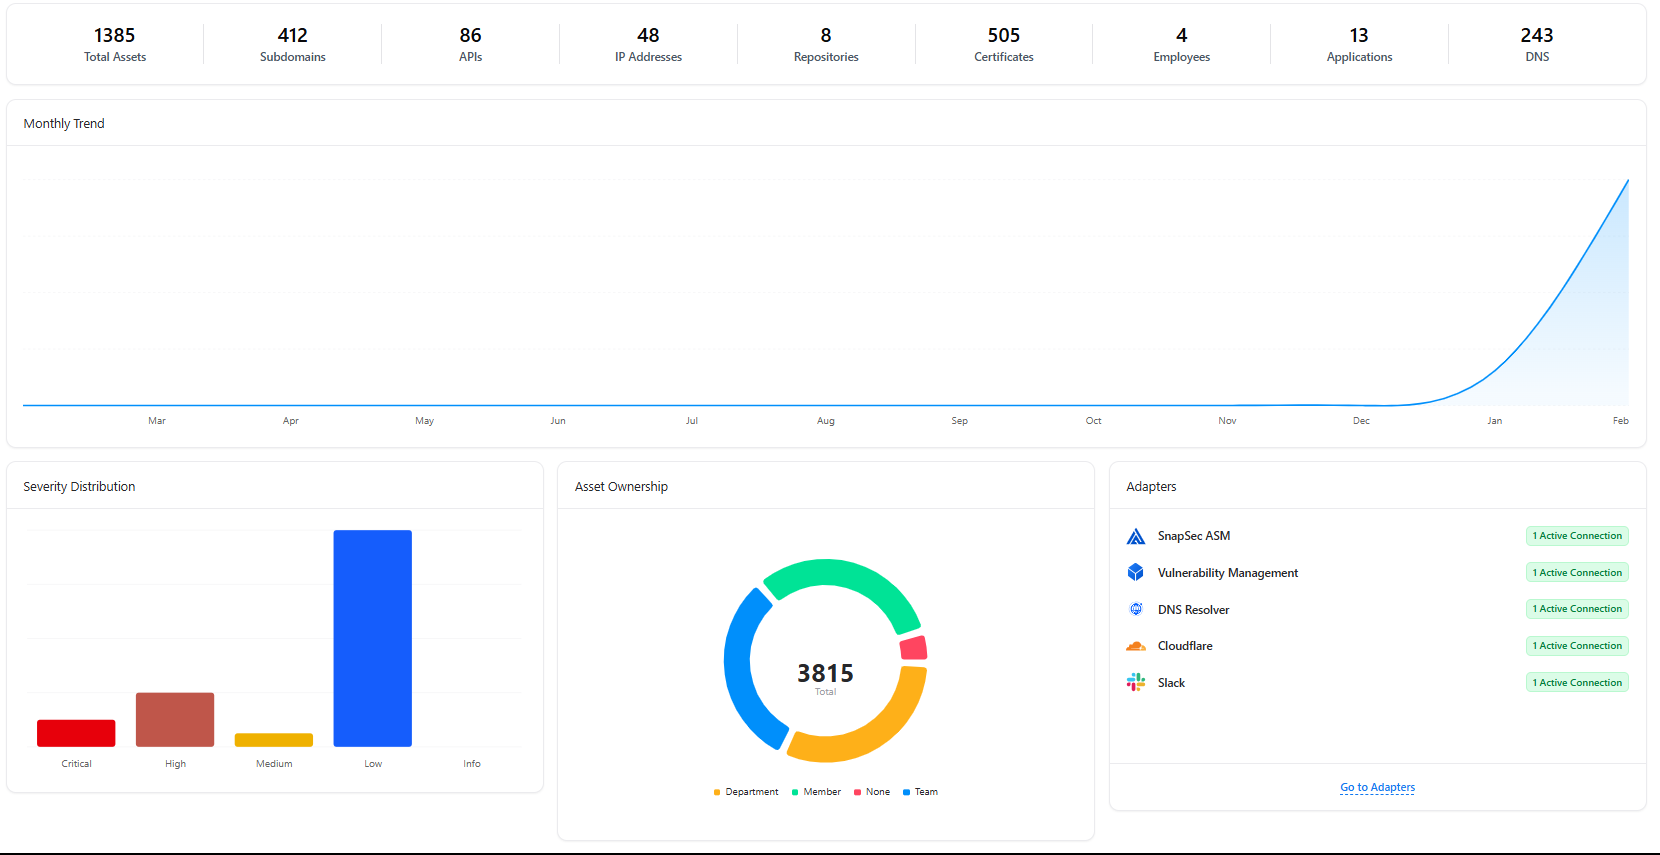Click the red Critical severity bar

[76, 733]
